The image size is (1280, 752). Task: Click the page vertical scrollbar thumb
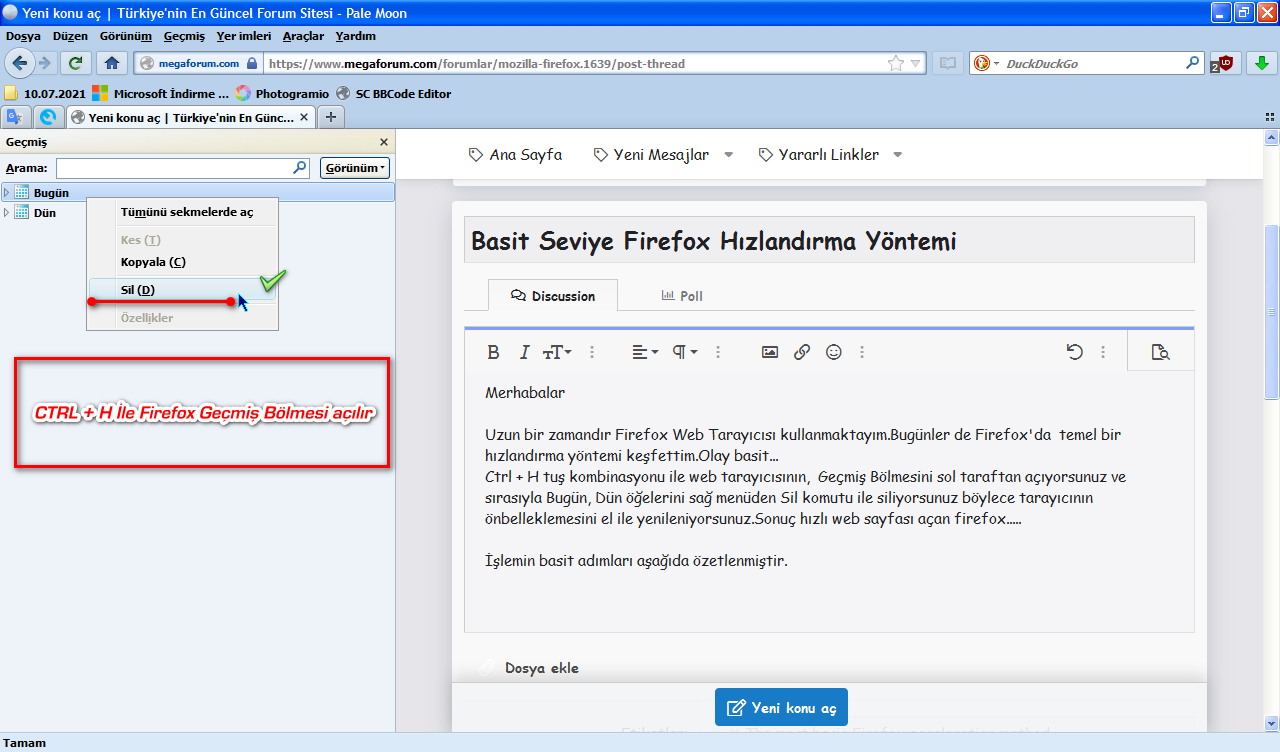tap(1272, 312)
